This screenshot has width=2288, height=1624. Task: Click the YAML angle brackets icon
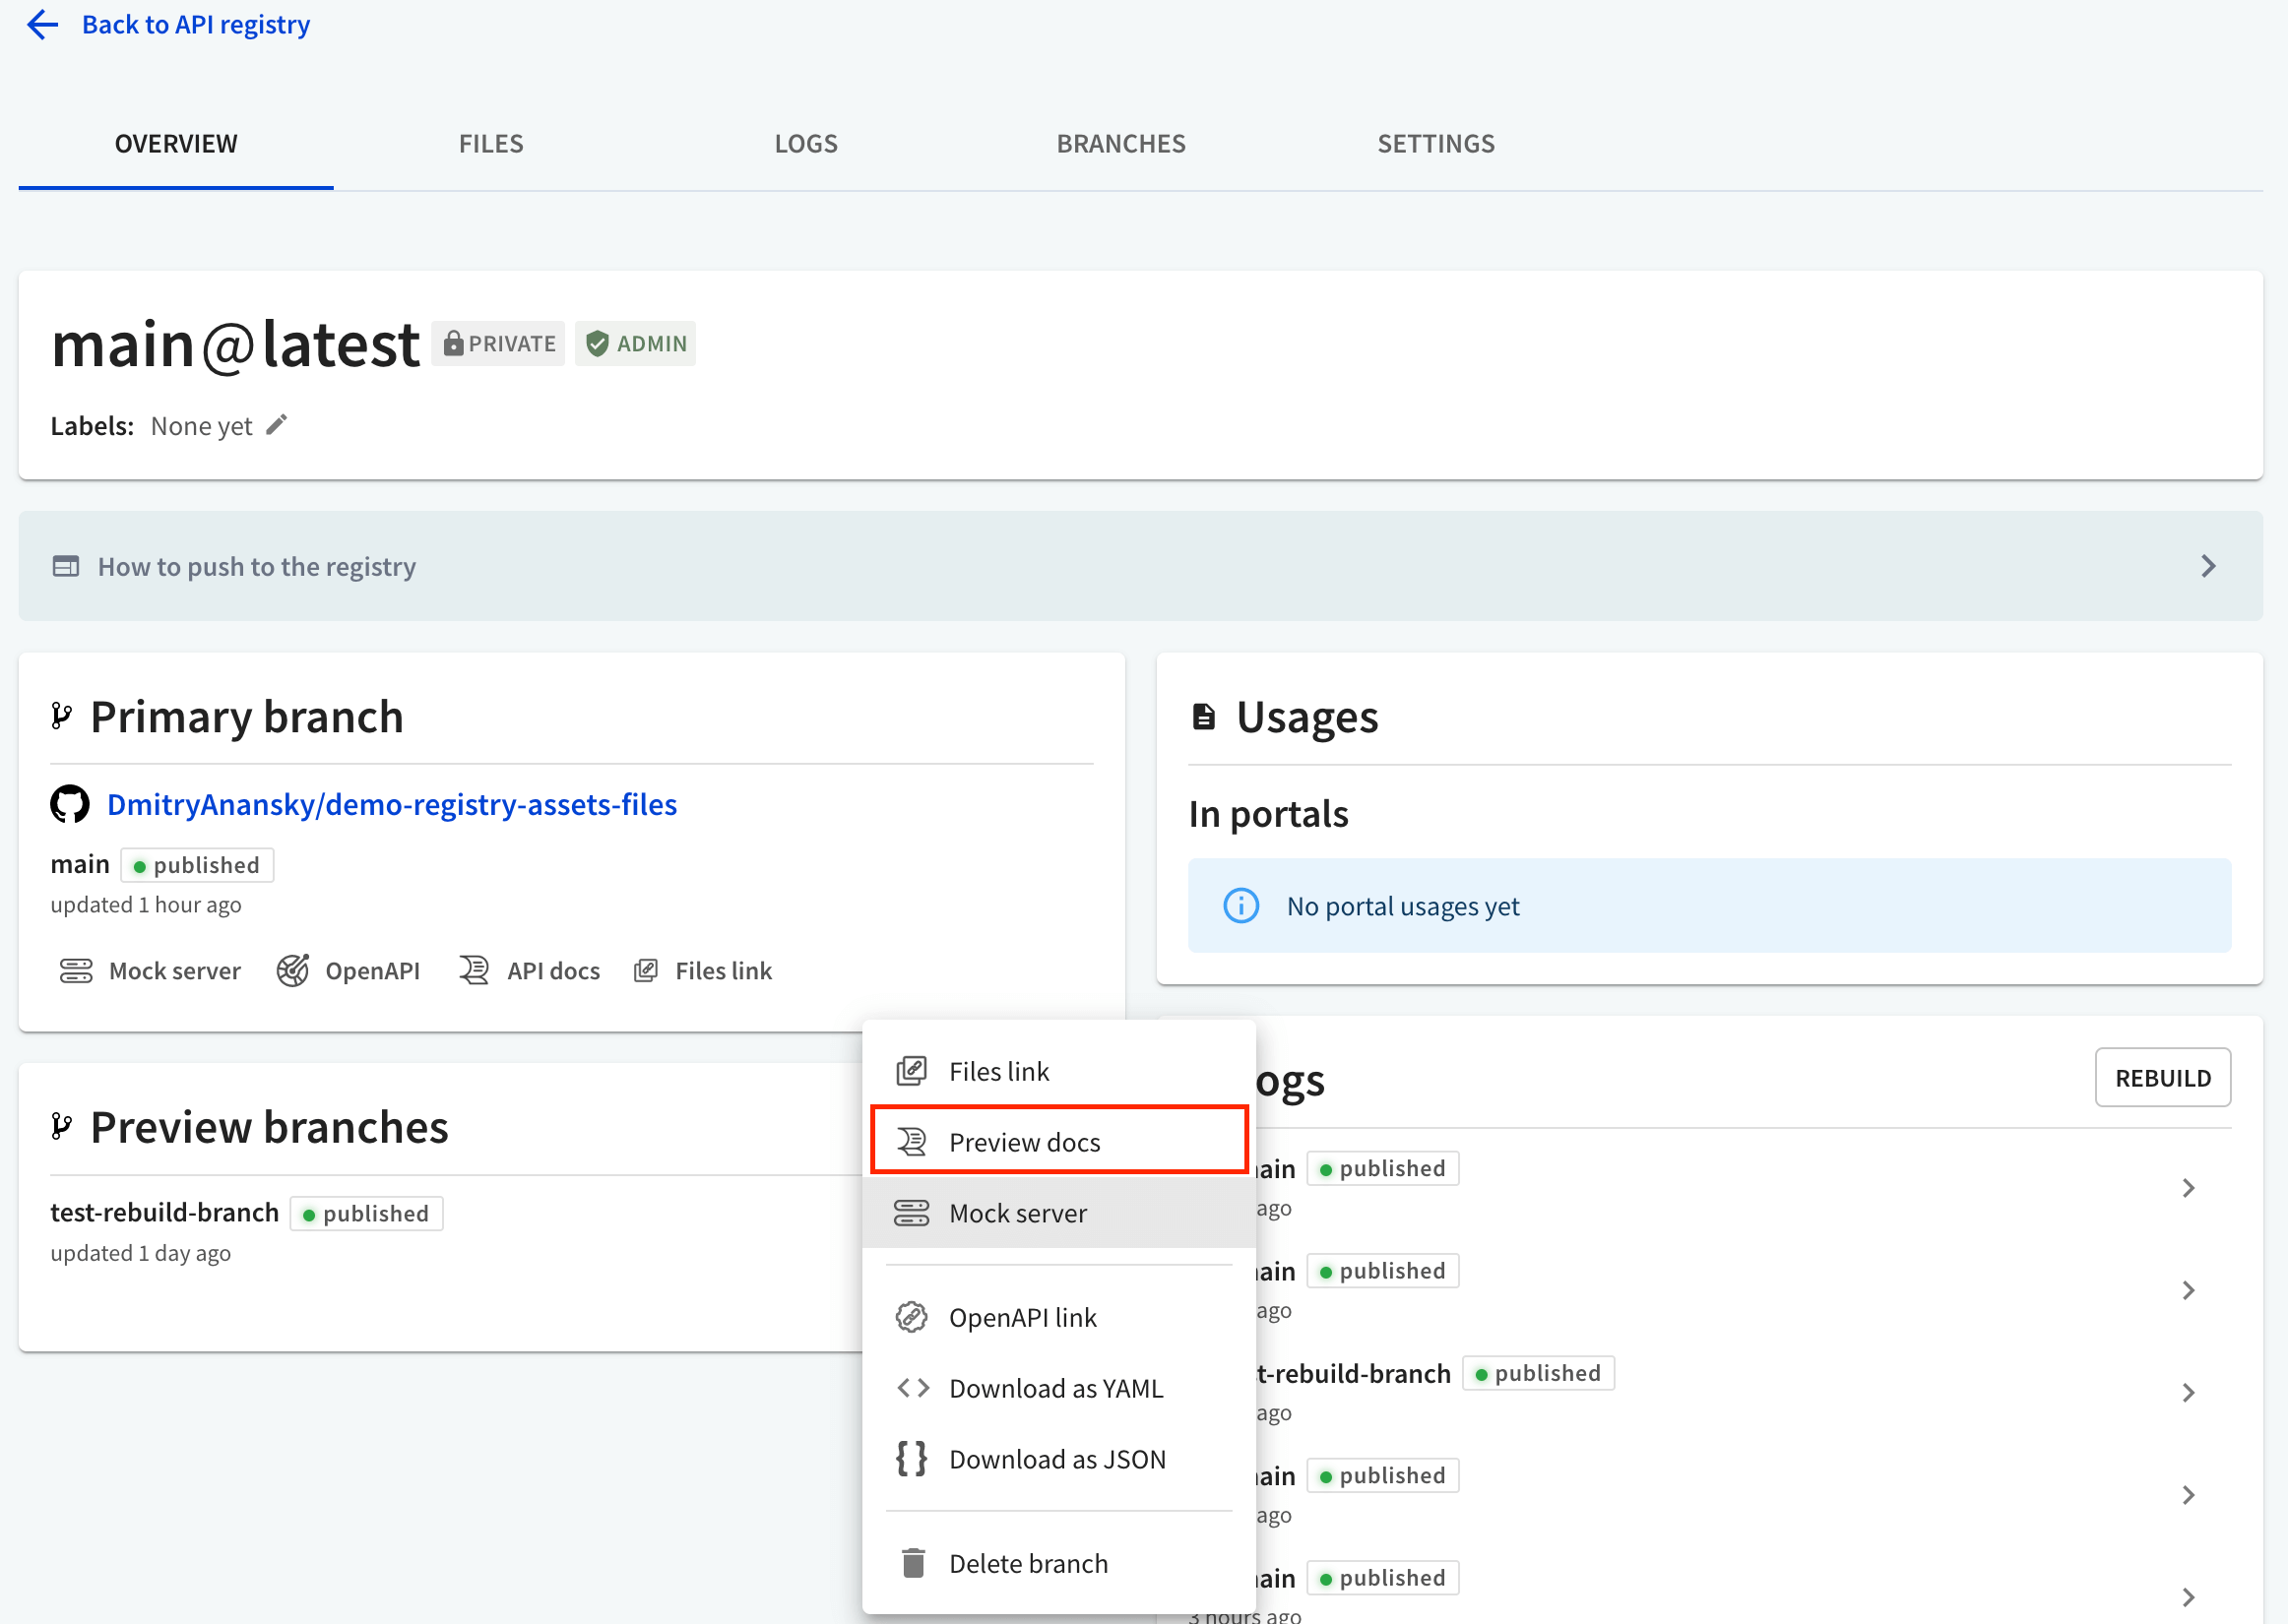913,1388
